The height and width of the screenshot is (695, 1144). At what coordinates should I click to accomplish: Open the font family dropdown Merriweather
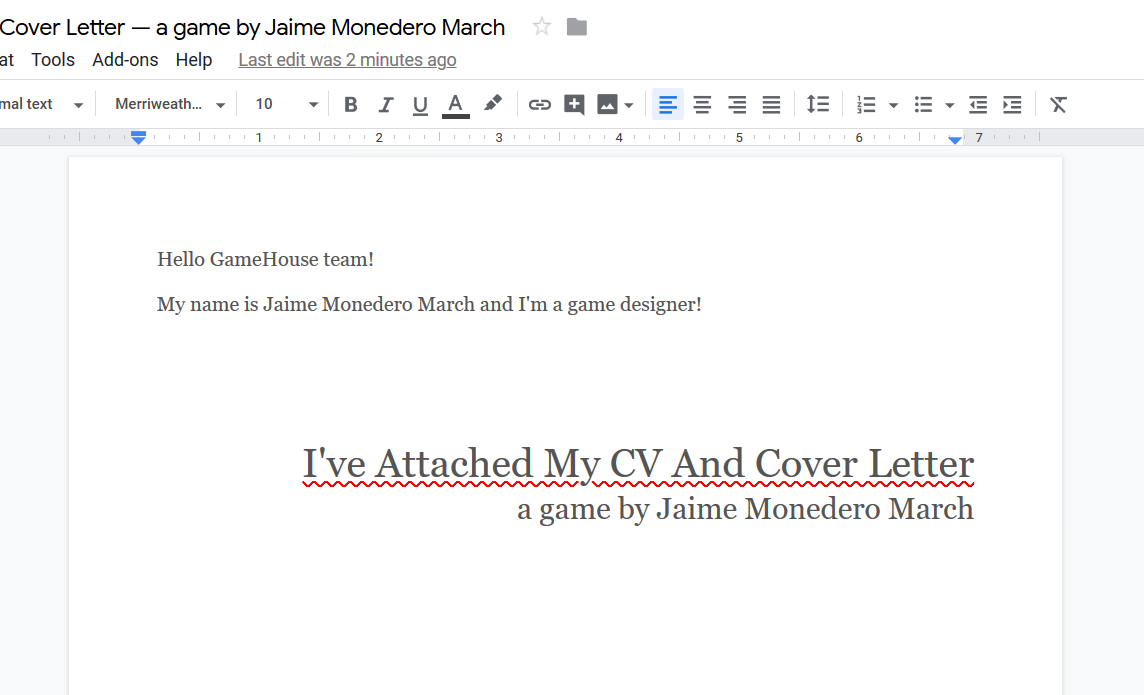pyautogui.click(x=170, y=104)
